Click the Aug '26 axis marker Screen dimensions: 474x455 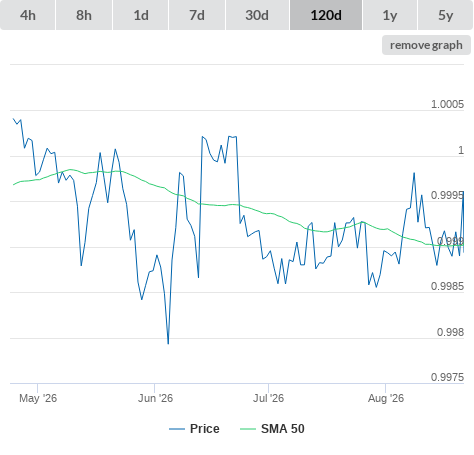point(386,398)
